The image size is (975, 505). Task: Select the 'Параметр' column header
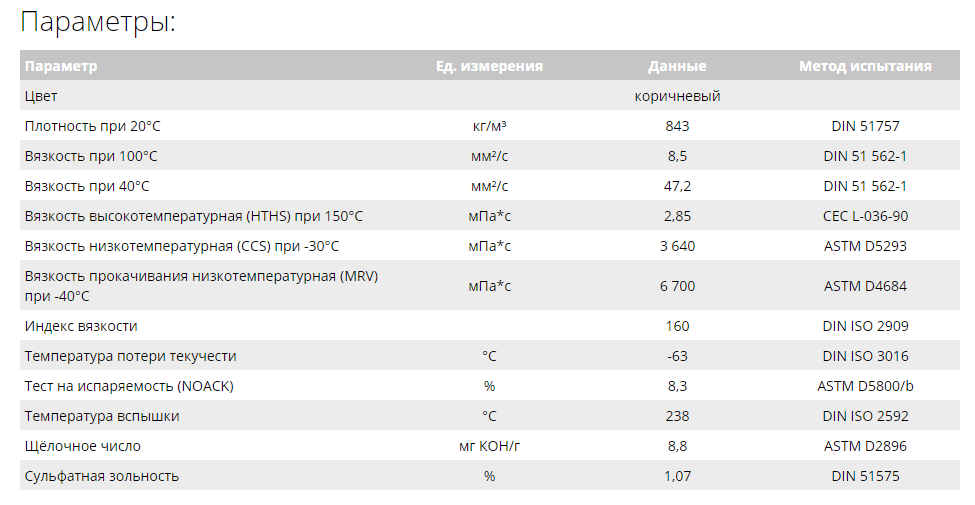(61, 66)
